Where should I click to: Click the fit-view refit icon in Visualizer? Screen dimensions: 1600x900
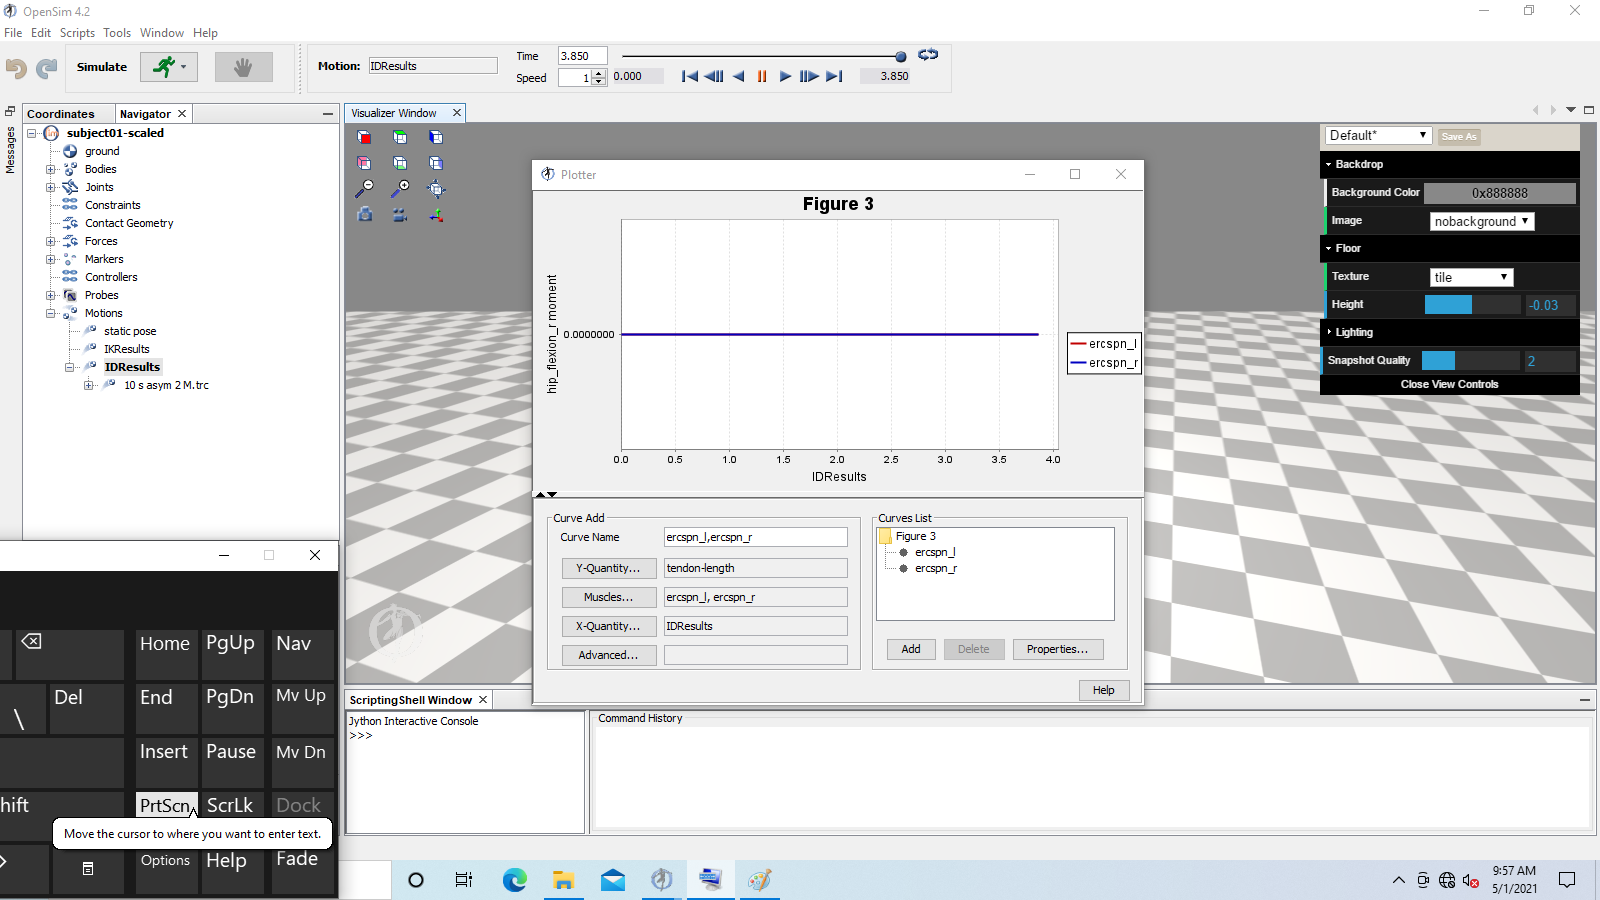coord(436,188)
